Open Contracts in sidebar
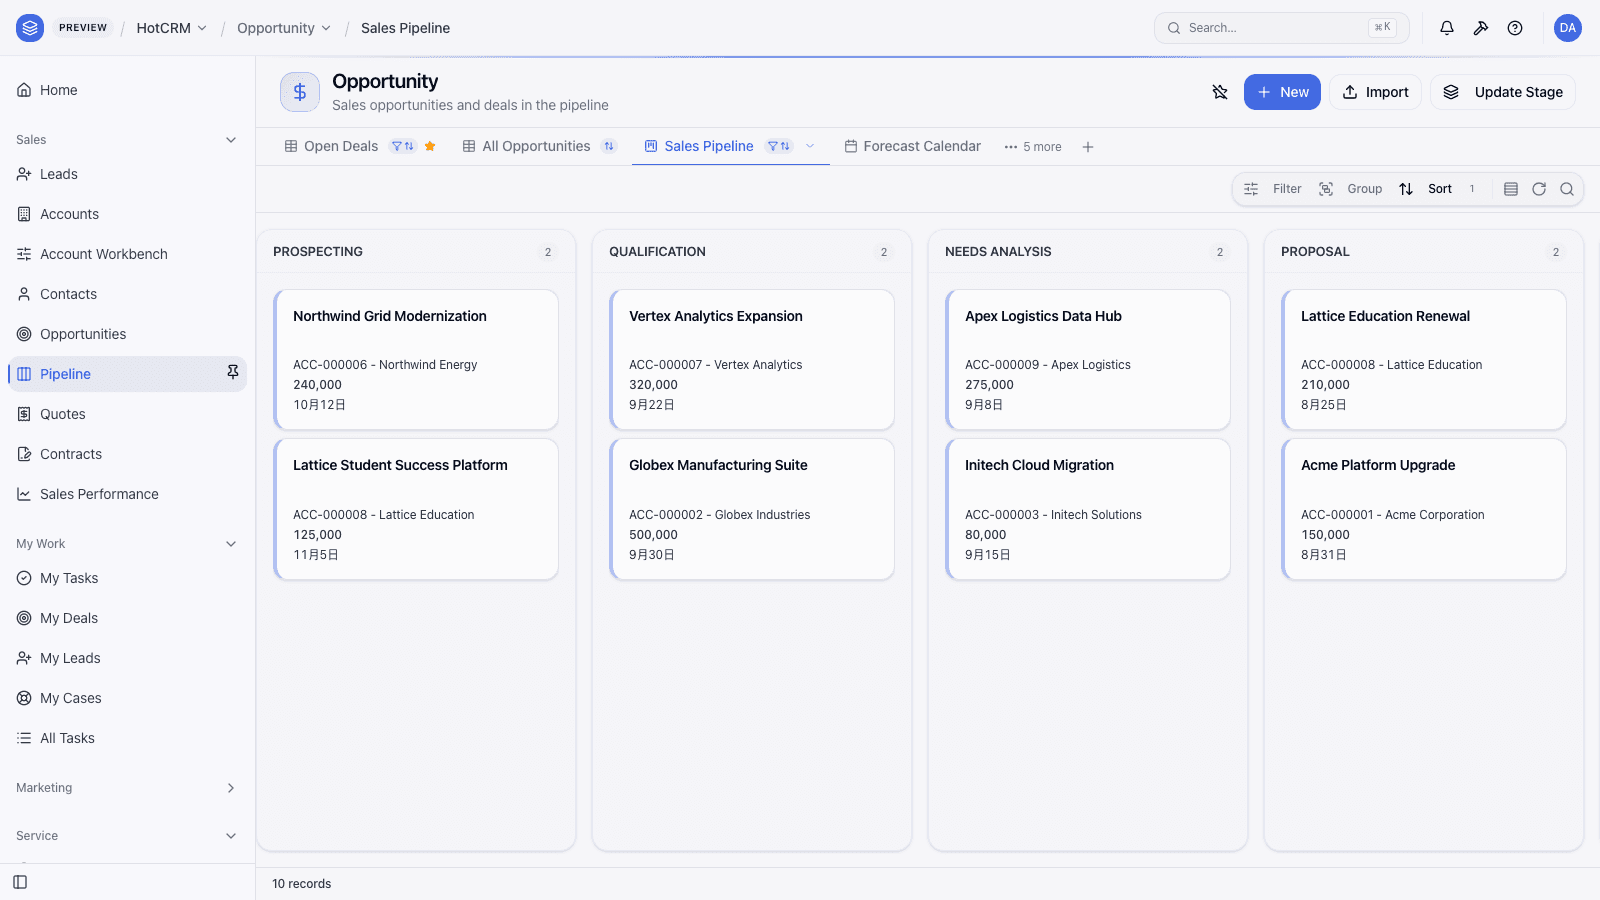1600x900 pixels. pyautogui.click(x=128, y=454)
